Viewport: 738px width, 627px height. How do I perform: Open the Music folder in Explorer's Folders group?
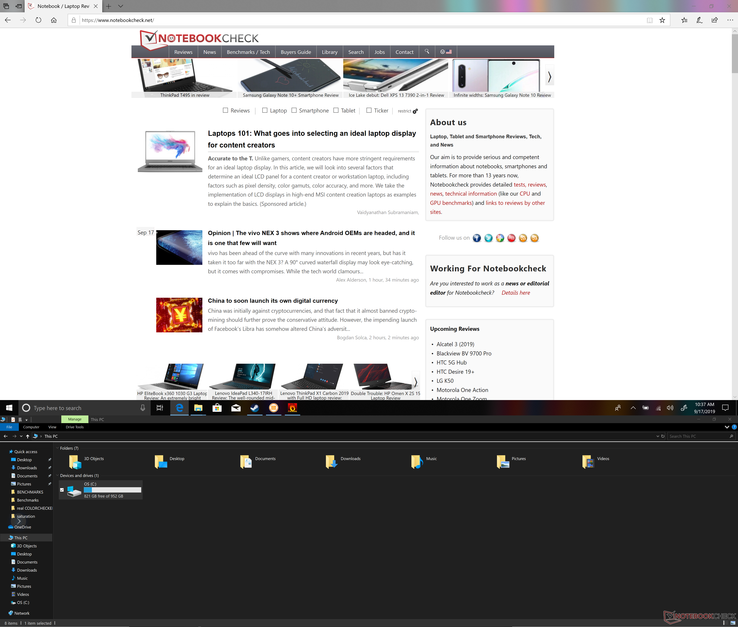click(x=424, y=461)
